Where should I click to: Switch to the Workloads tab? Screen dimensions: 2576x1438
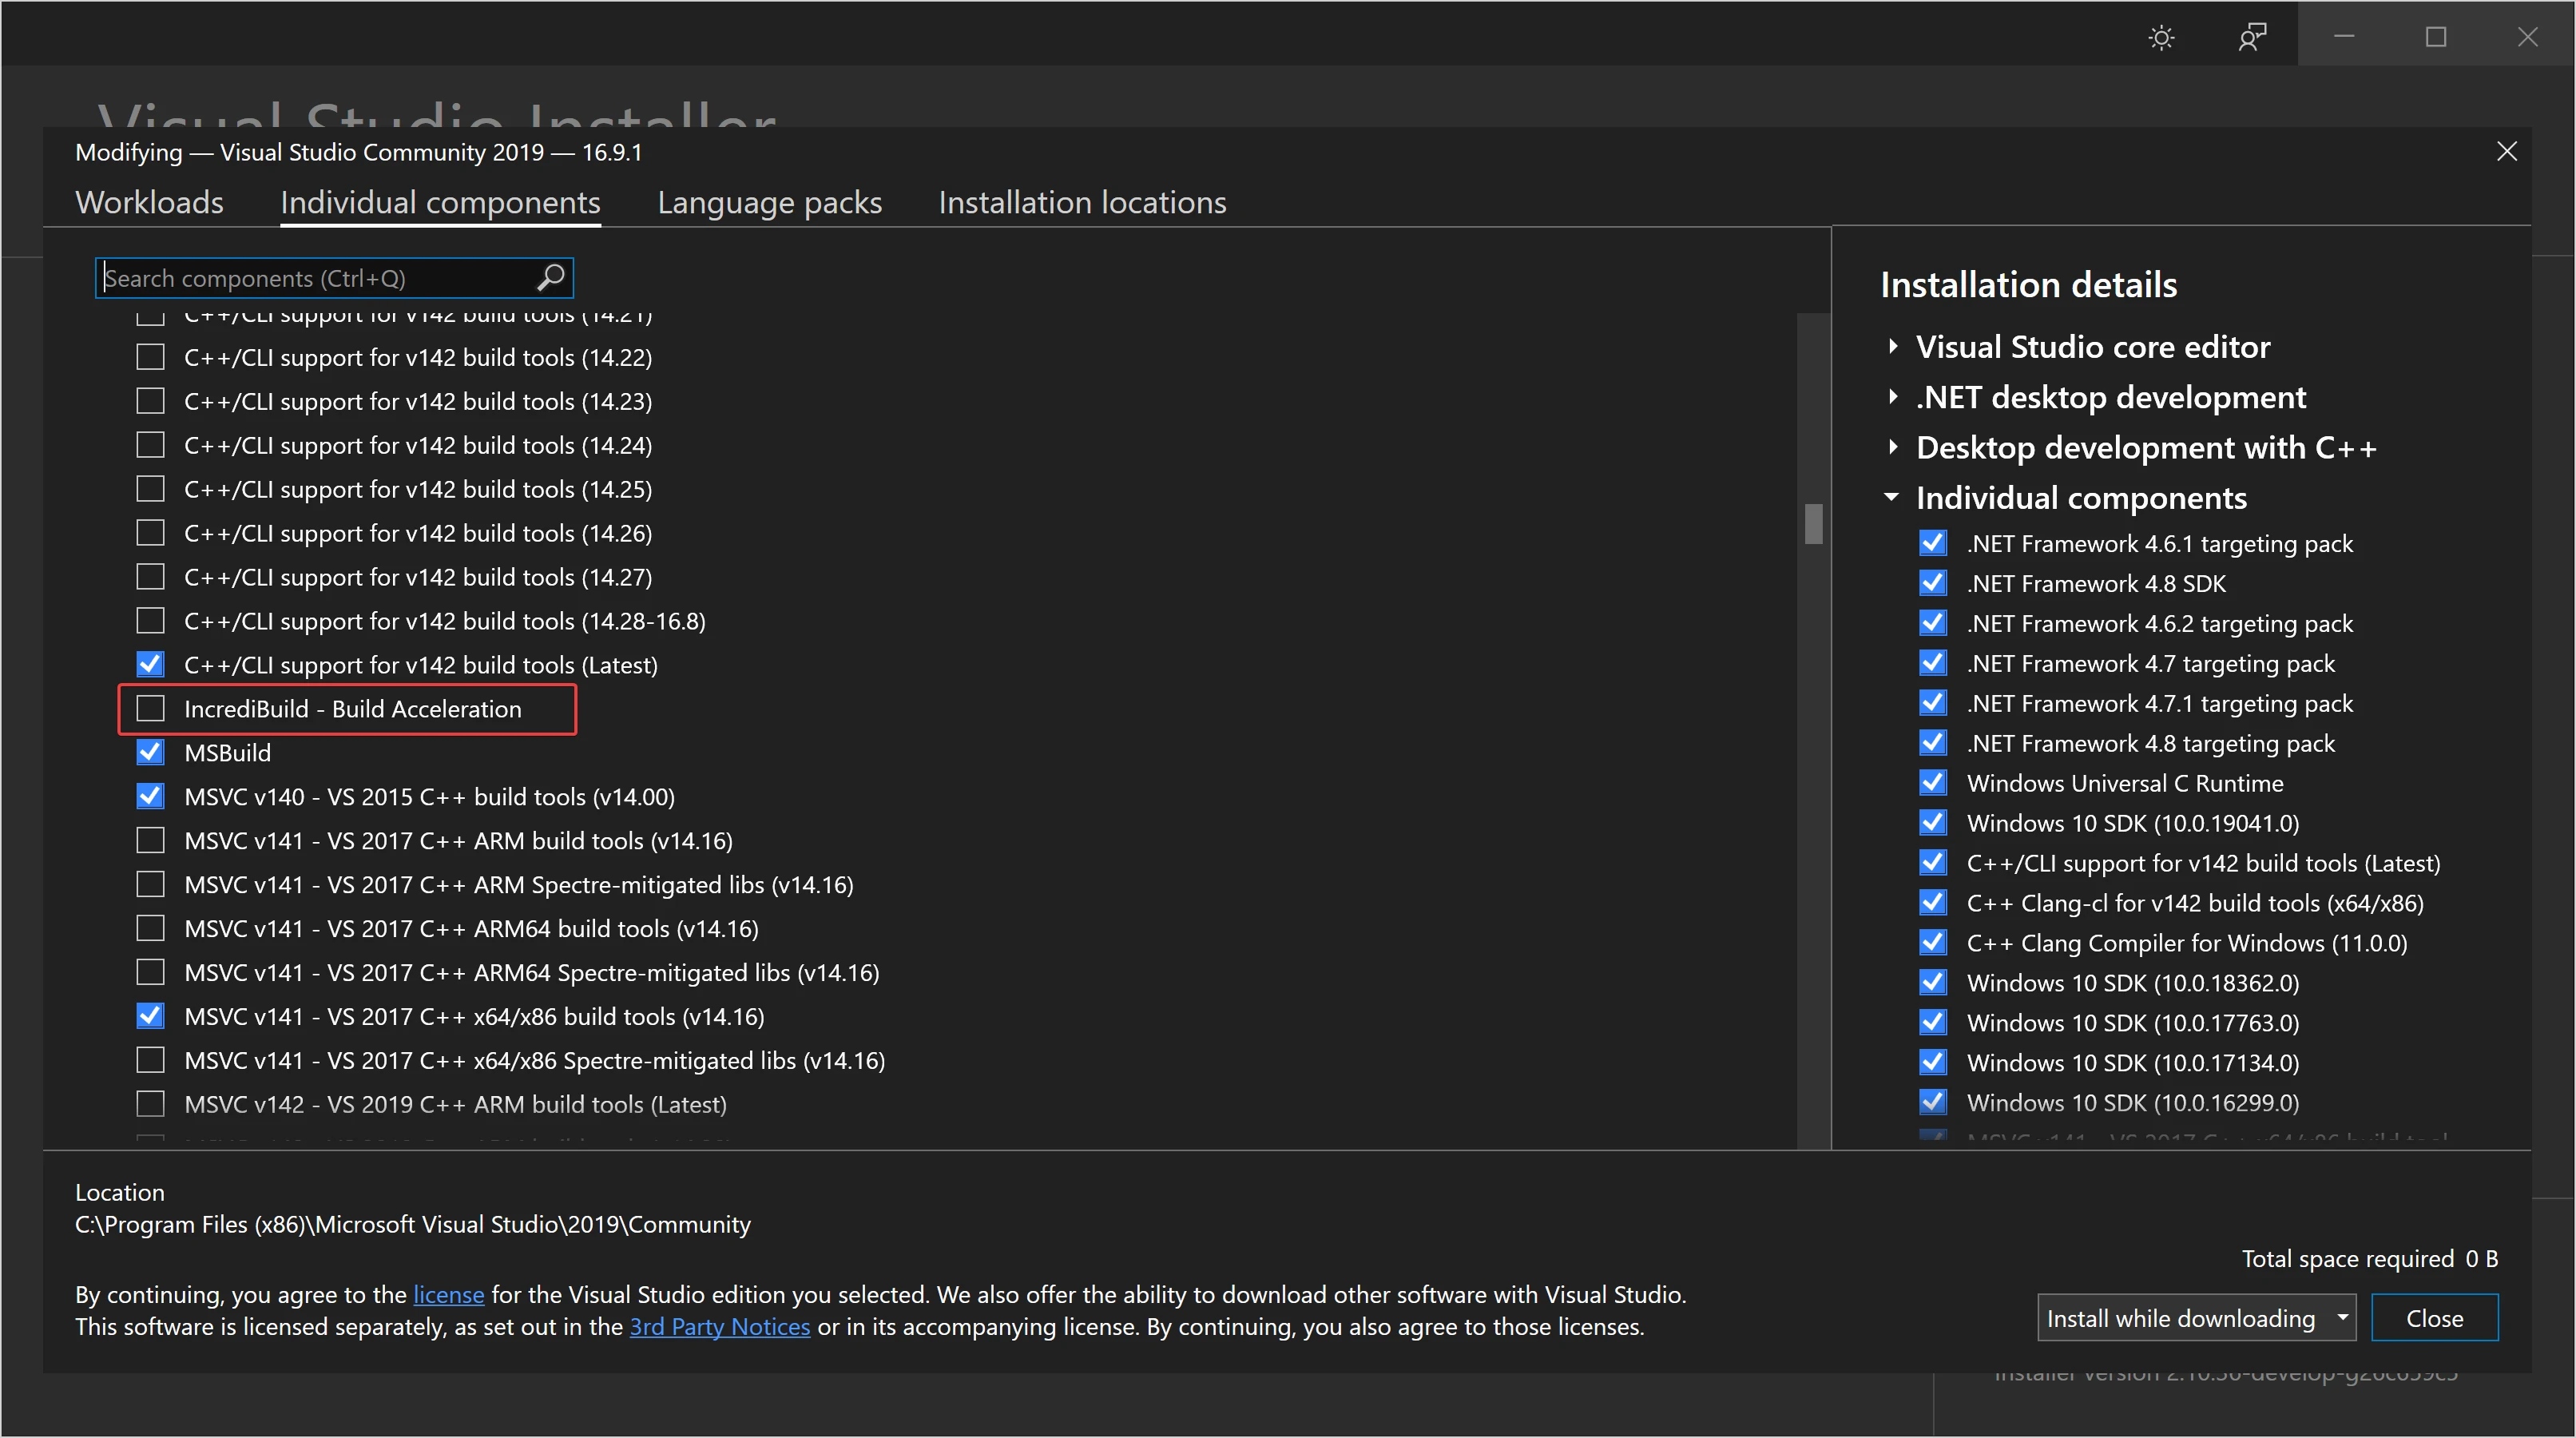149,200
